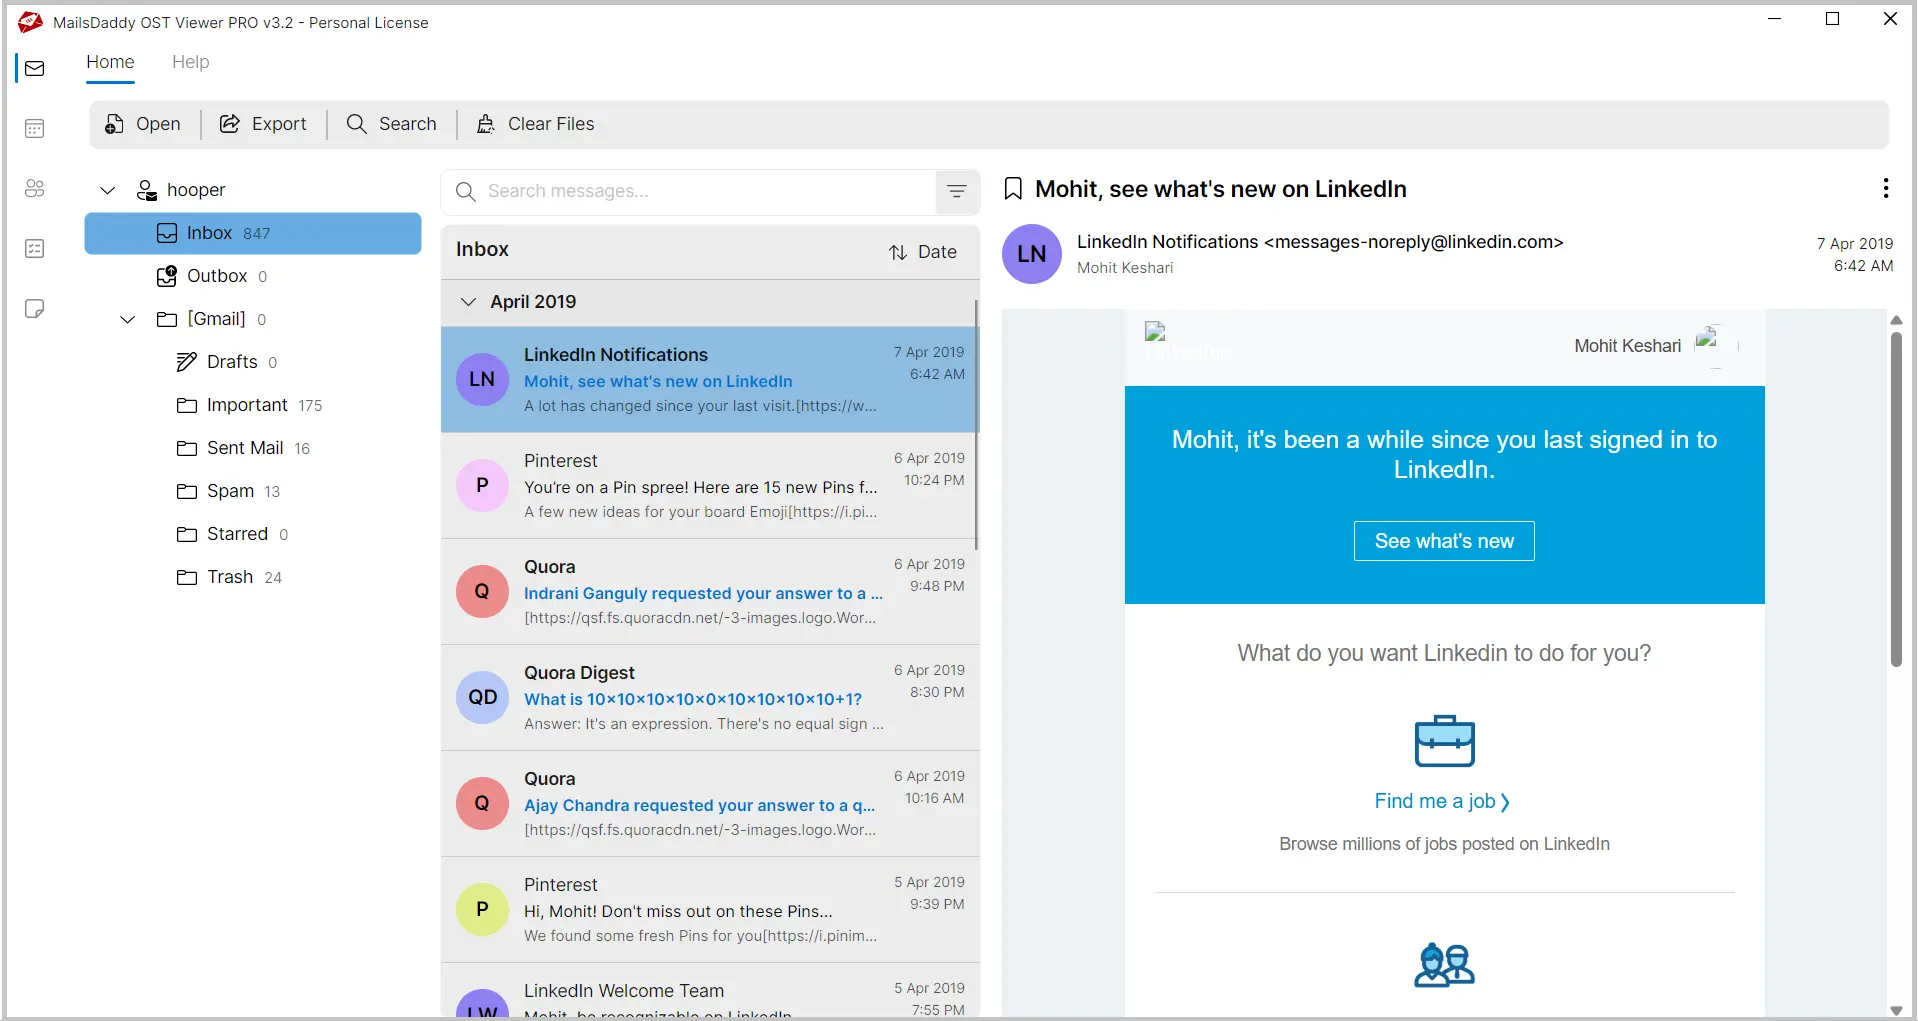
Task: Click the Open file toolbar button
Action: [x=143, y=124]
